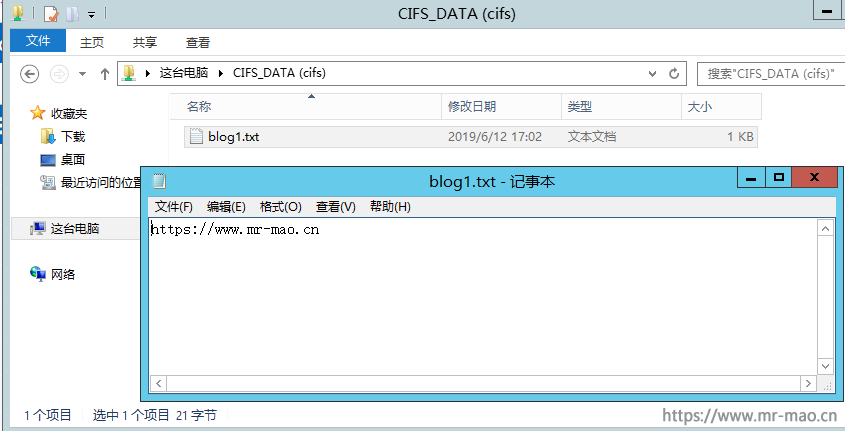845x431 pixels.
Task: Click the date 2019/6/12 17:02 cell
Action: [x=495, y=137]
